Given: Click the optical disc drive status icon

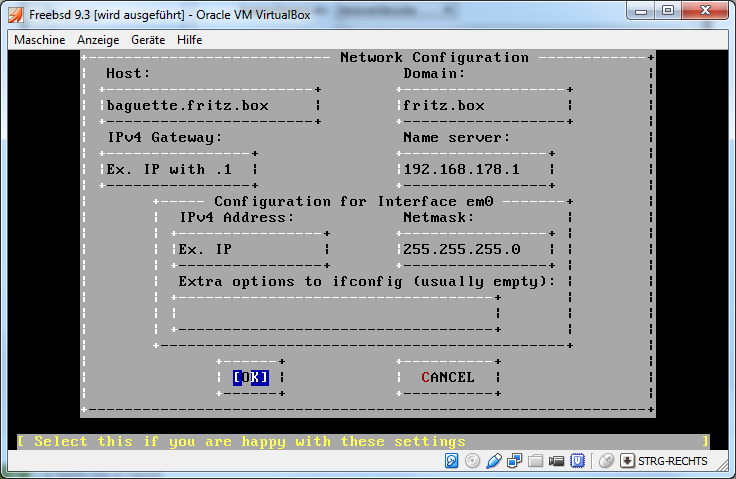Looking at the screenshot, I should pyautogui.click(x=472, y=461).
